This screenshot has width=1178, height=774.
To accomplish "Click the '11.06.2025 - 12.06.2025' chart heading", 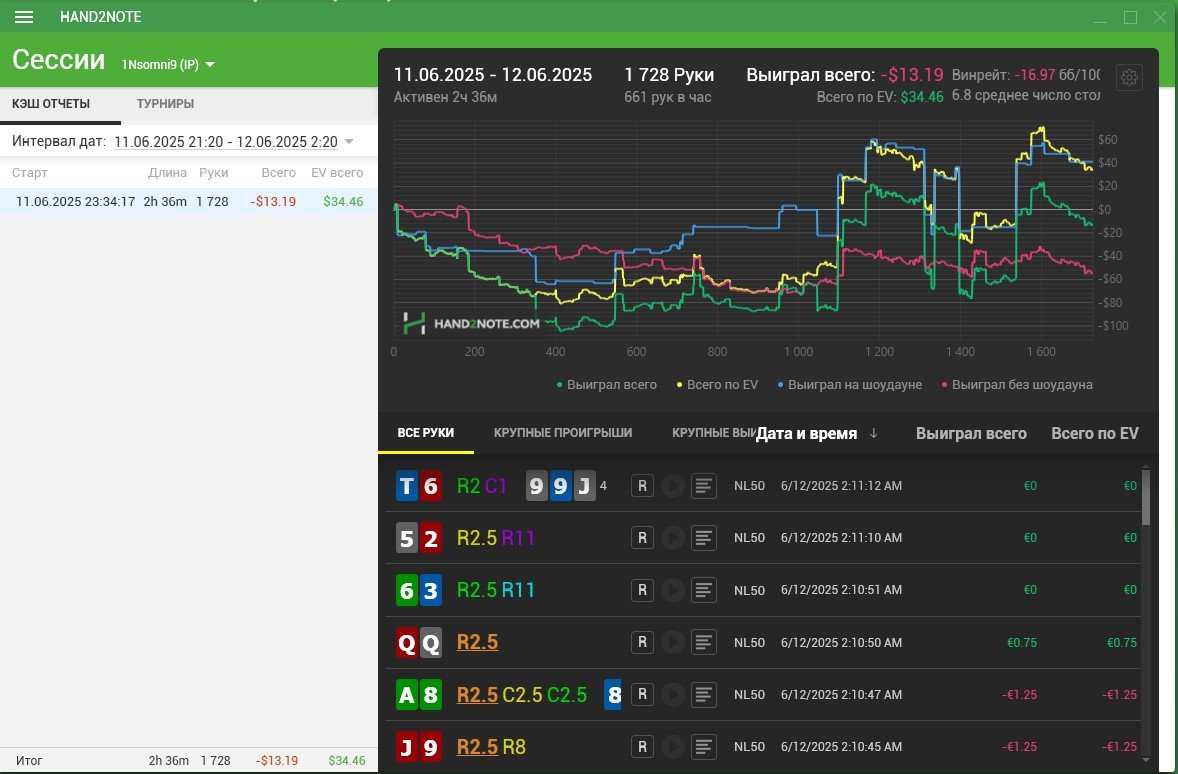I will coord(493,75).
